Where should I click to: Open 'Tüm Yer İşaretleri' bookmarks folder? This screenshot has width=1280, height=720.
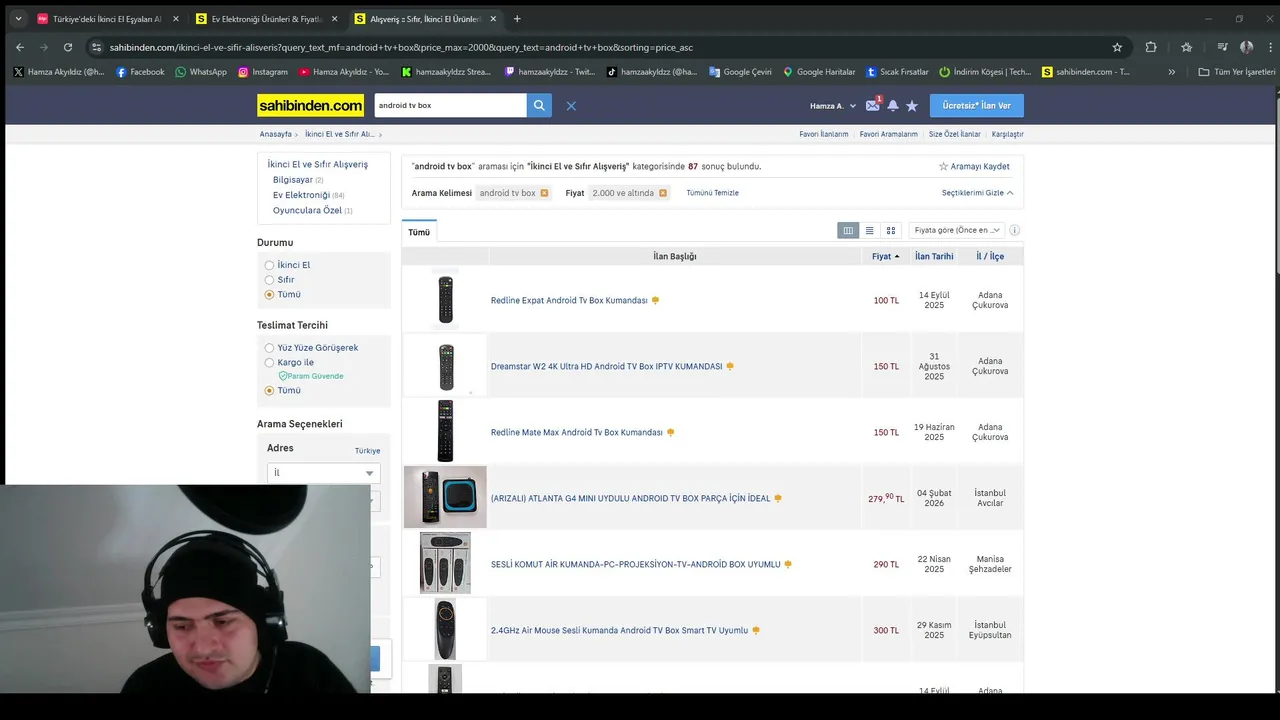point(1237,72)
